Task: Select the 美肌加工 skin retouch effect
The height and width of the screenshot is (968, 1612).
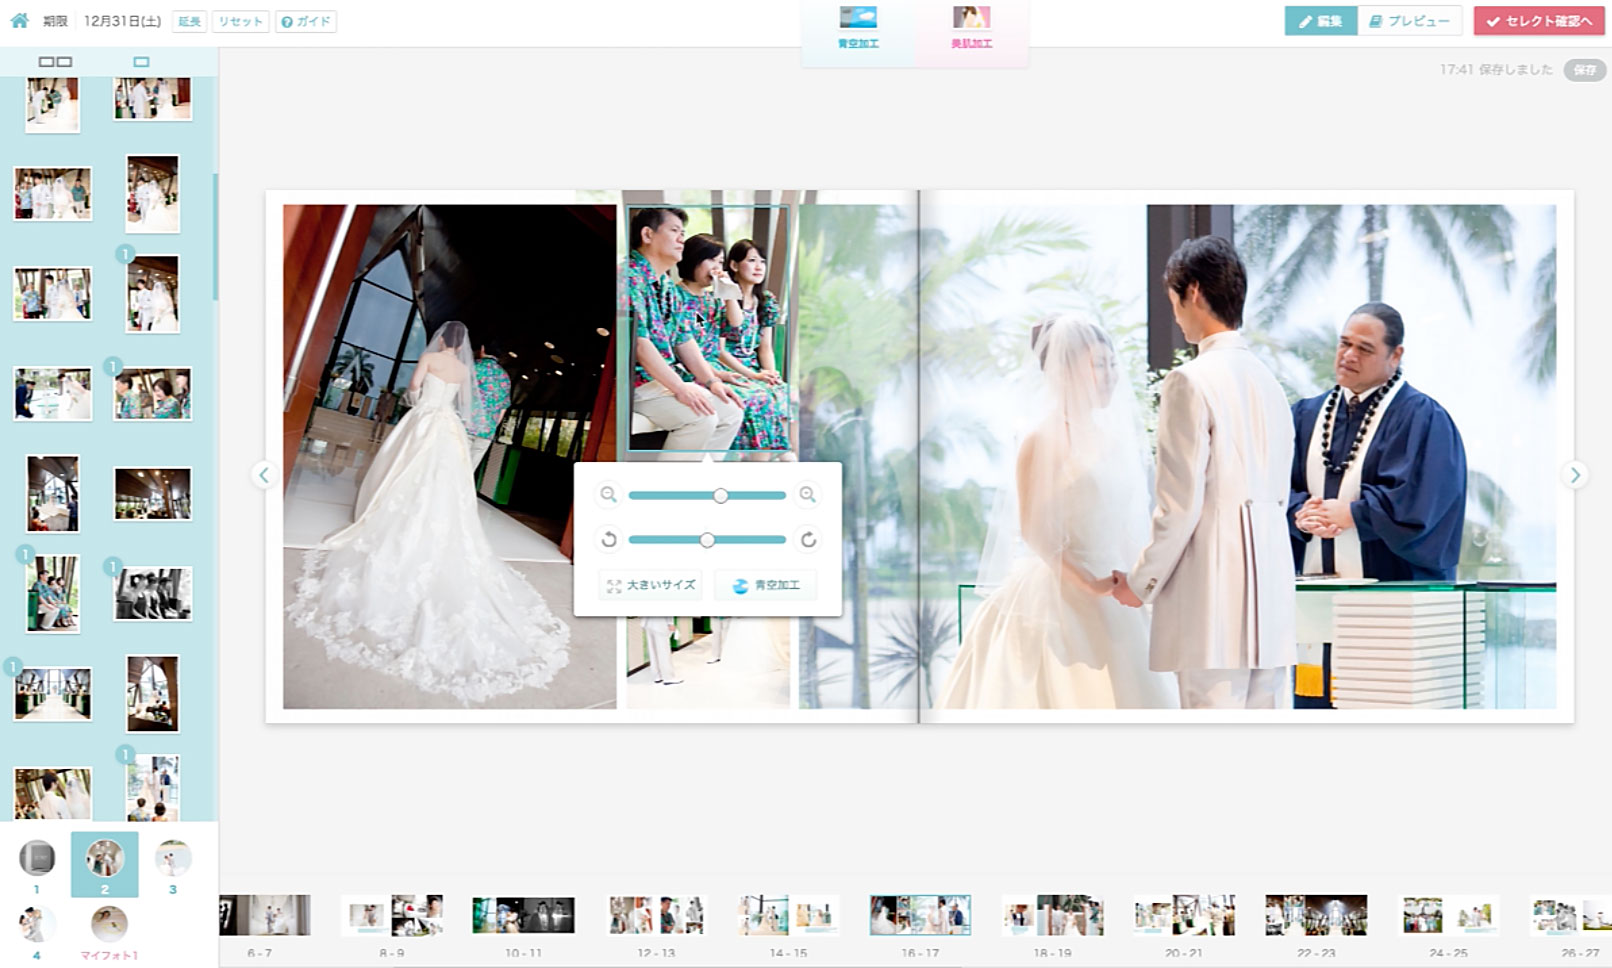Action: pos(971,28)
